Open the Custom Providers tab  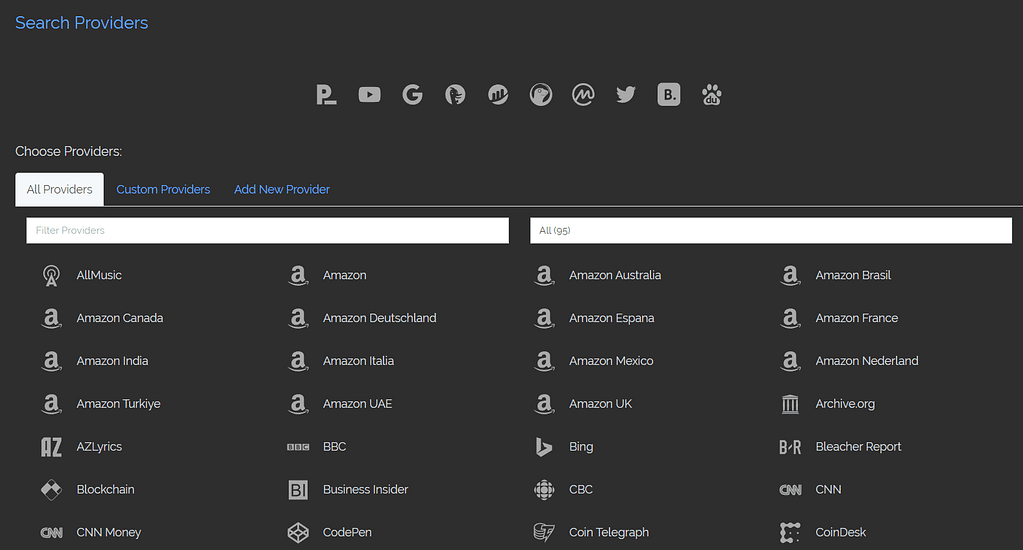pos(163,189)
